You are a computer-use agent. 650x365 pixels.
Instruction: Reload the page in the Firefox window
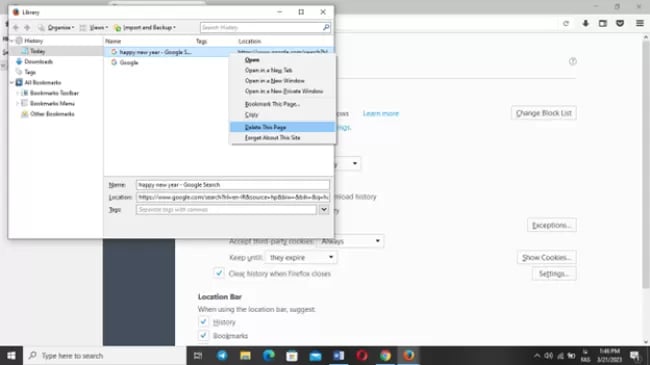click(x=566, y=24)
